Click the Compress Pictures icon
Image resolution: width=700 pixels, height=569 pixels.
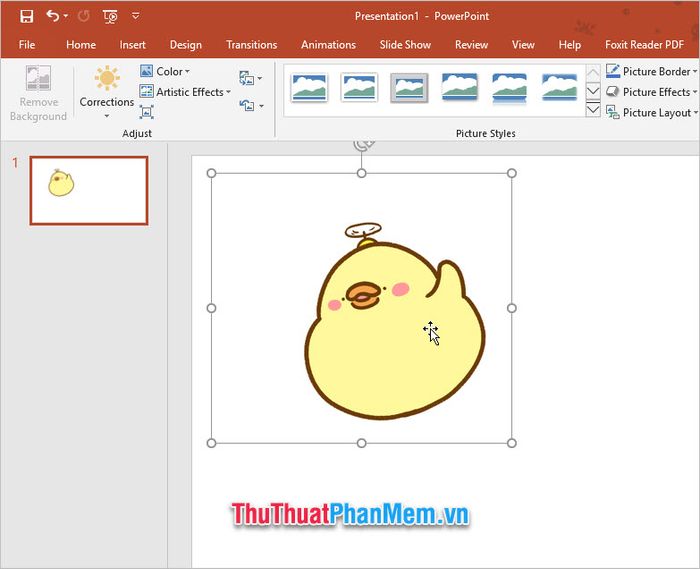click(246, 78)
